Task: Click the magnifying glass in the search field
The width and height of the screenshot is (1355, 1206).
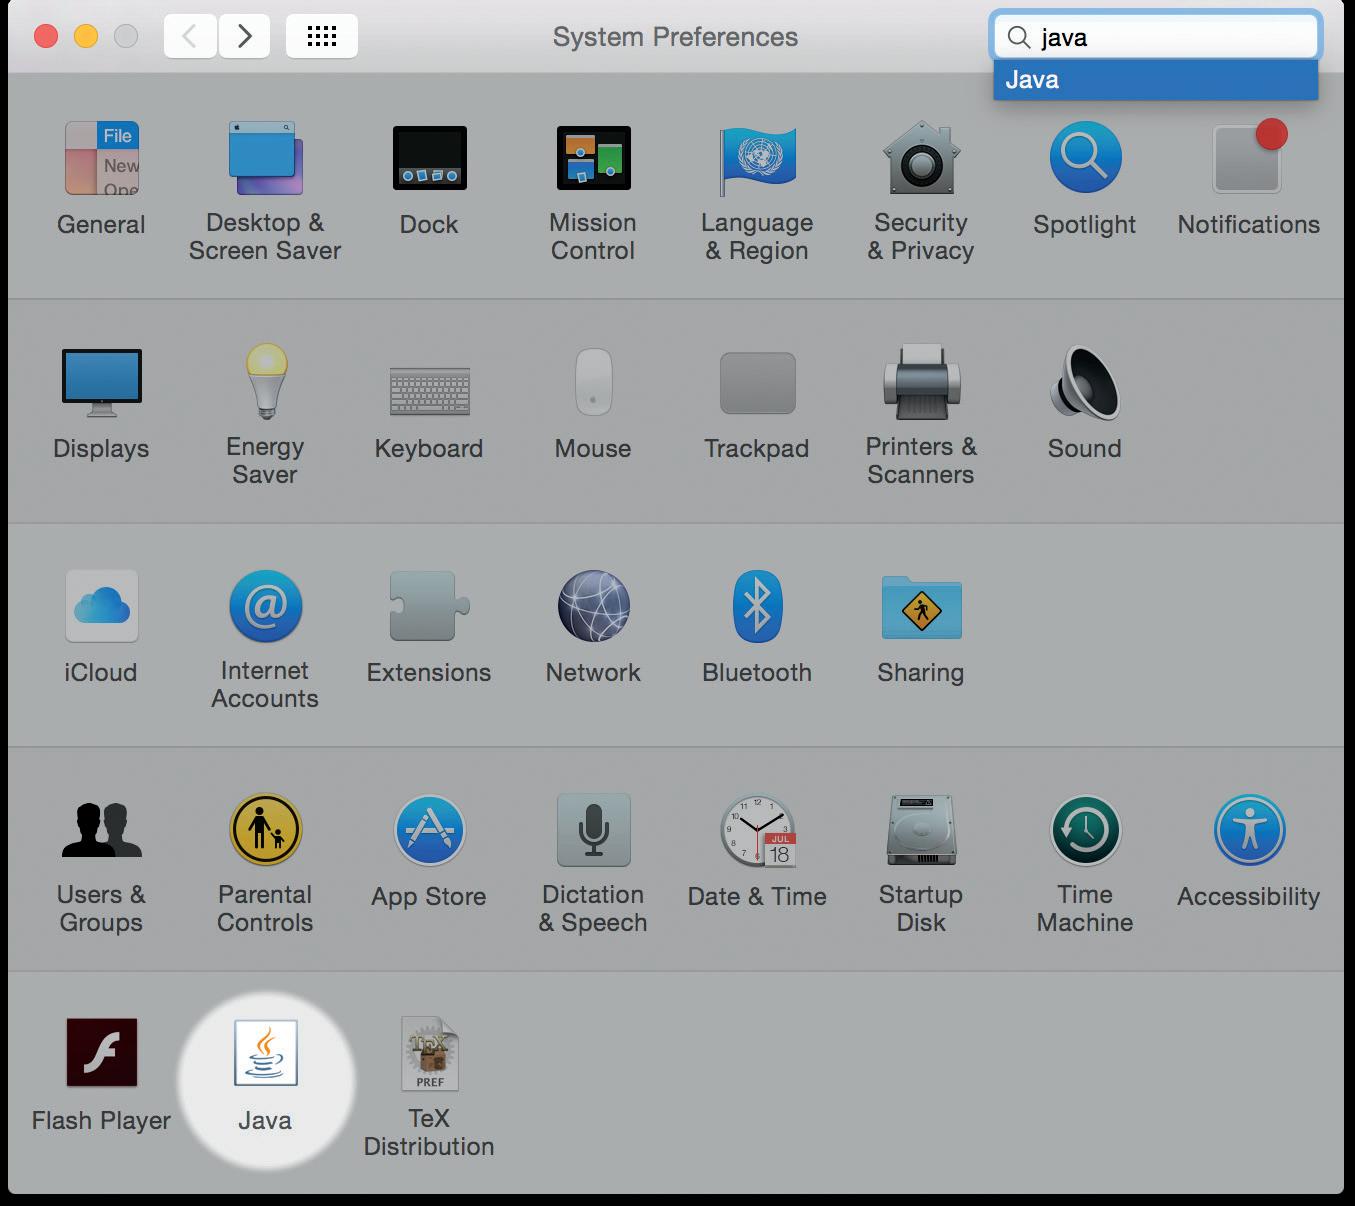Action: pos(1019,38)
